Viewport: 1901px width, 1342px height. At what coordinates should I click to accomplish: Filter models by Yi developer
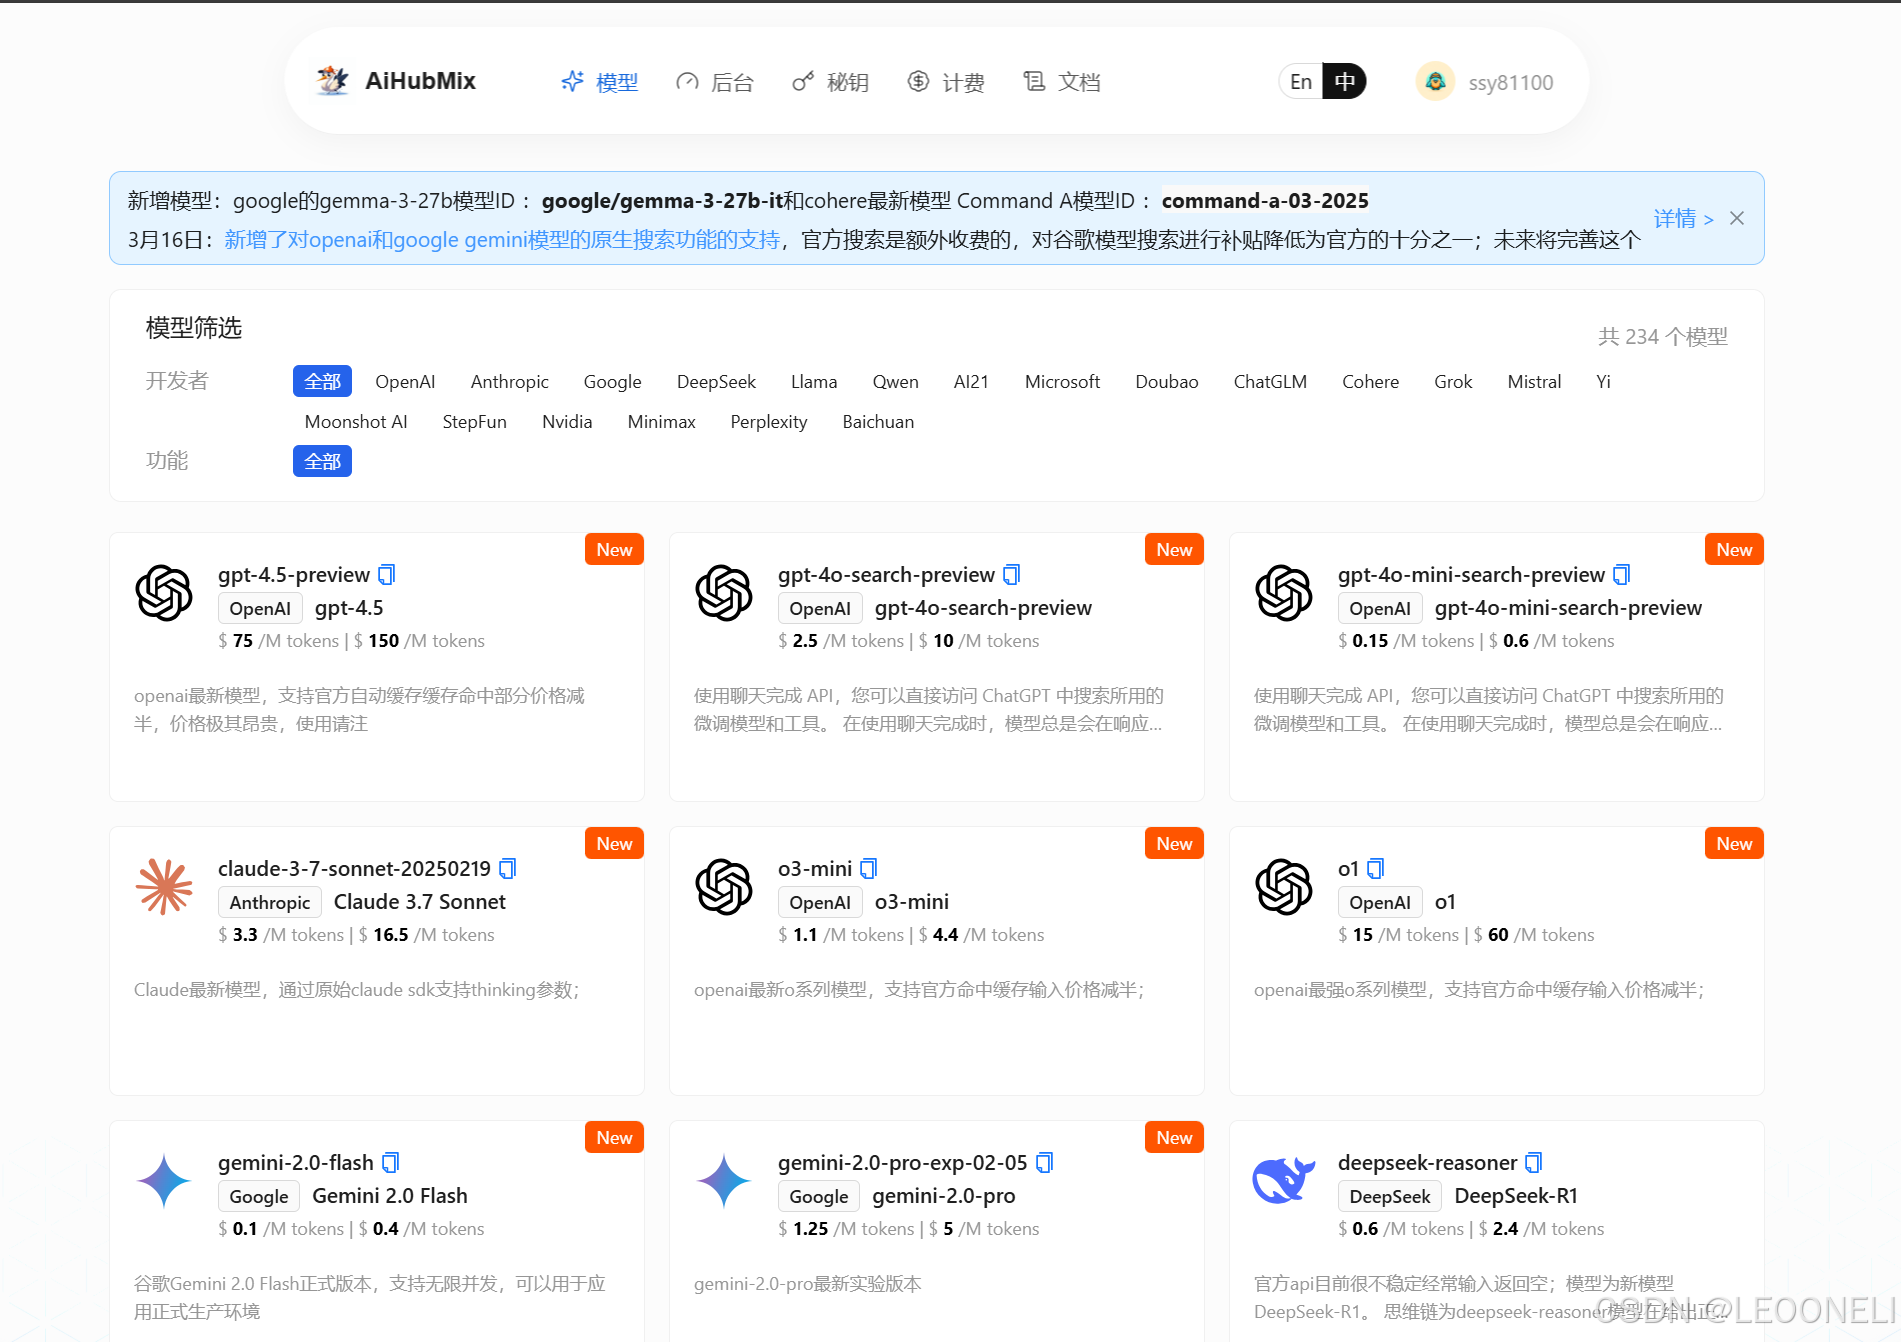(x=1603, y=381)
